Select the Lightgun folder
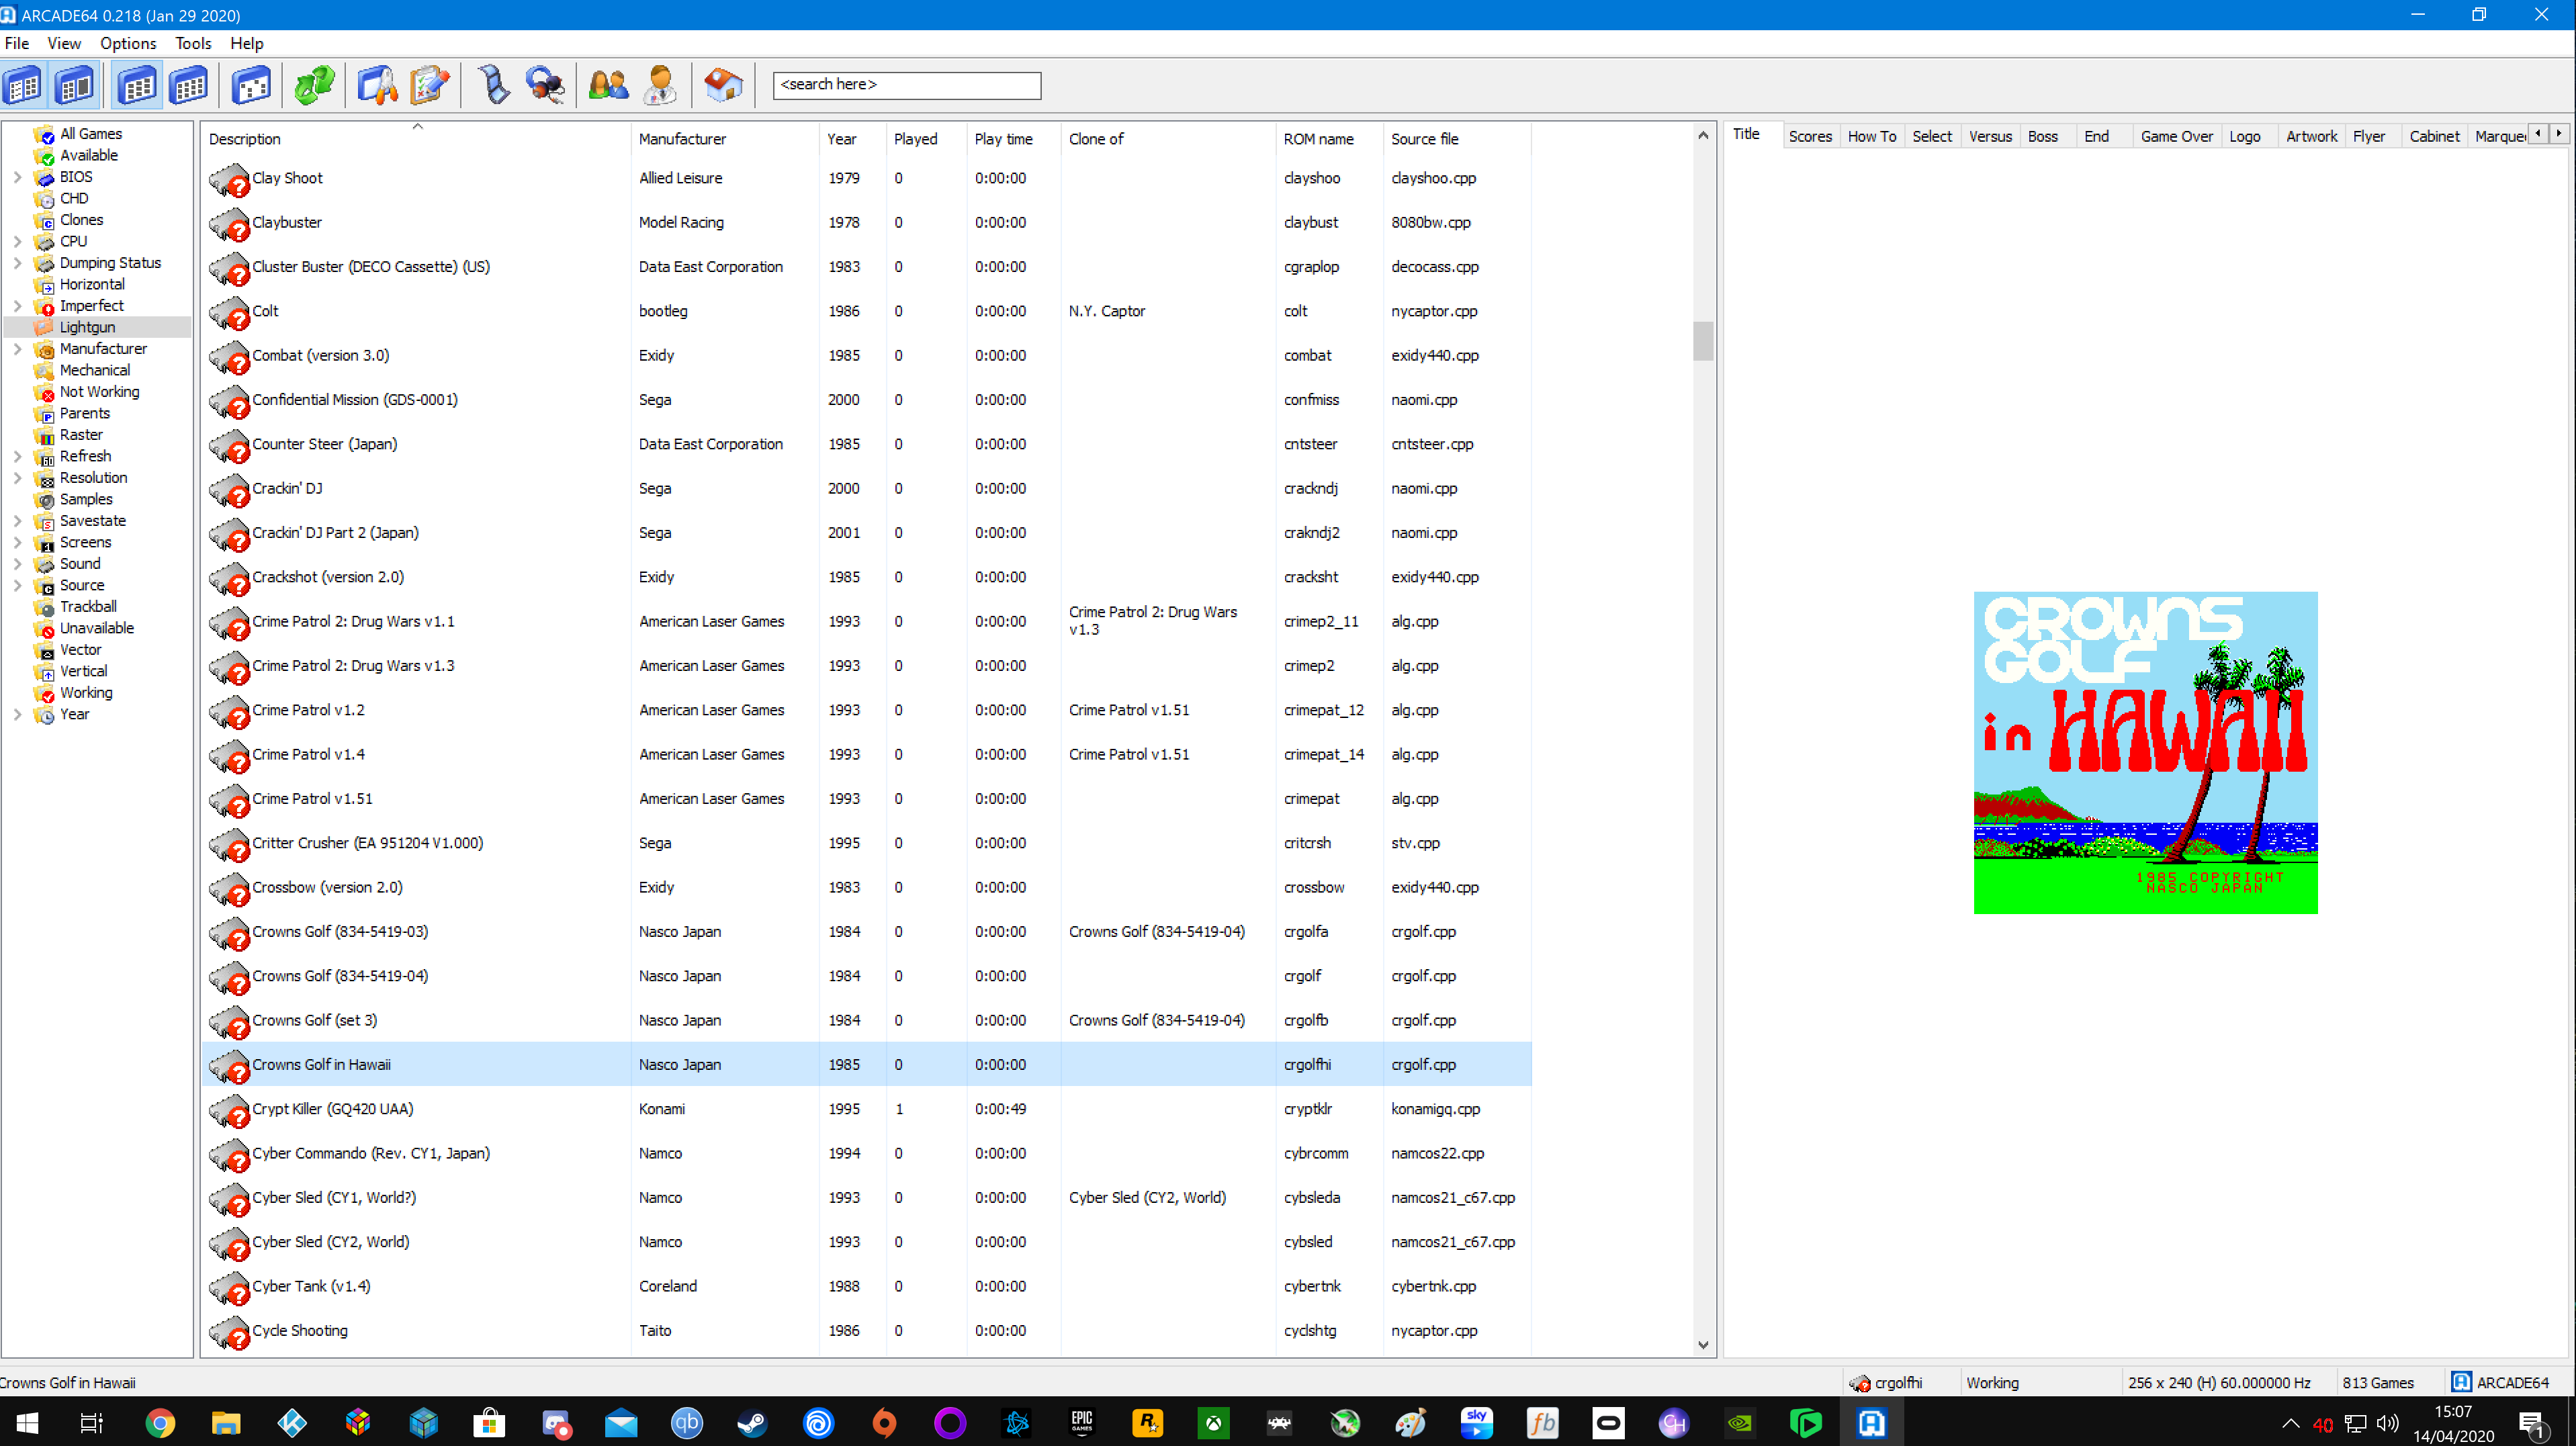2576x1446 pixels. [87, 327]
